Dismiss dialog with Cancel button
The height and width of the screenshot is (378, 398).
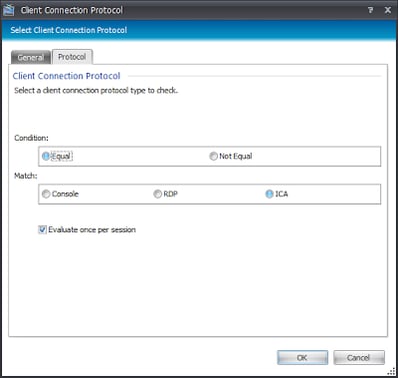pyautogui.click(x=359, y=358)
